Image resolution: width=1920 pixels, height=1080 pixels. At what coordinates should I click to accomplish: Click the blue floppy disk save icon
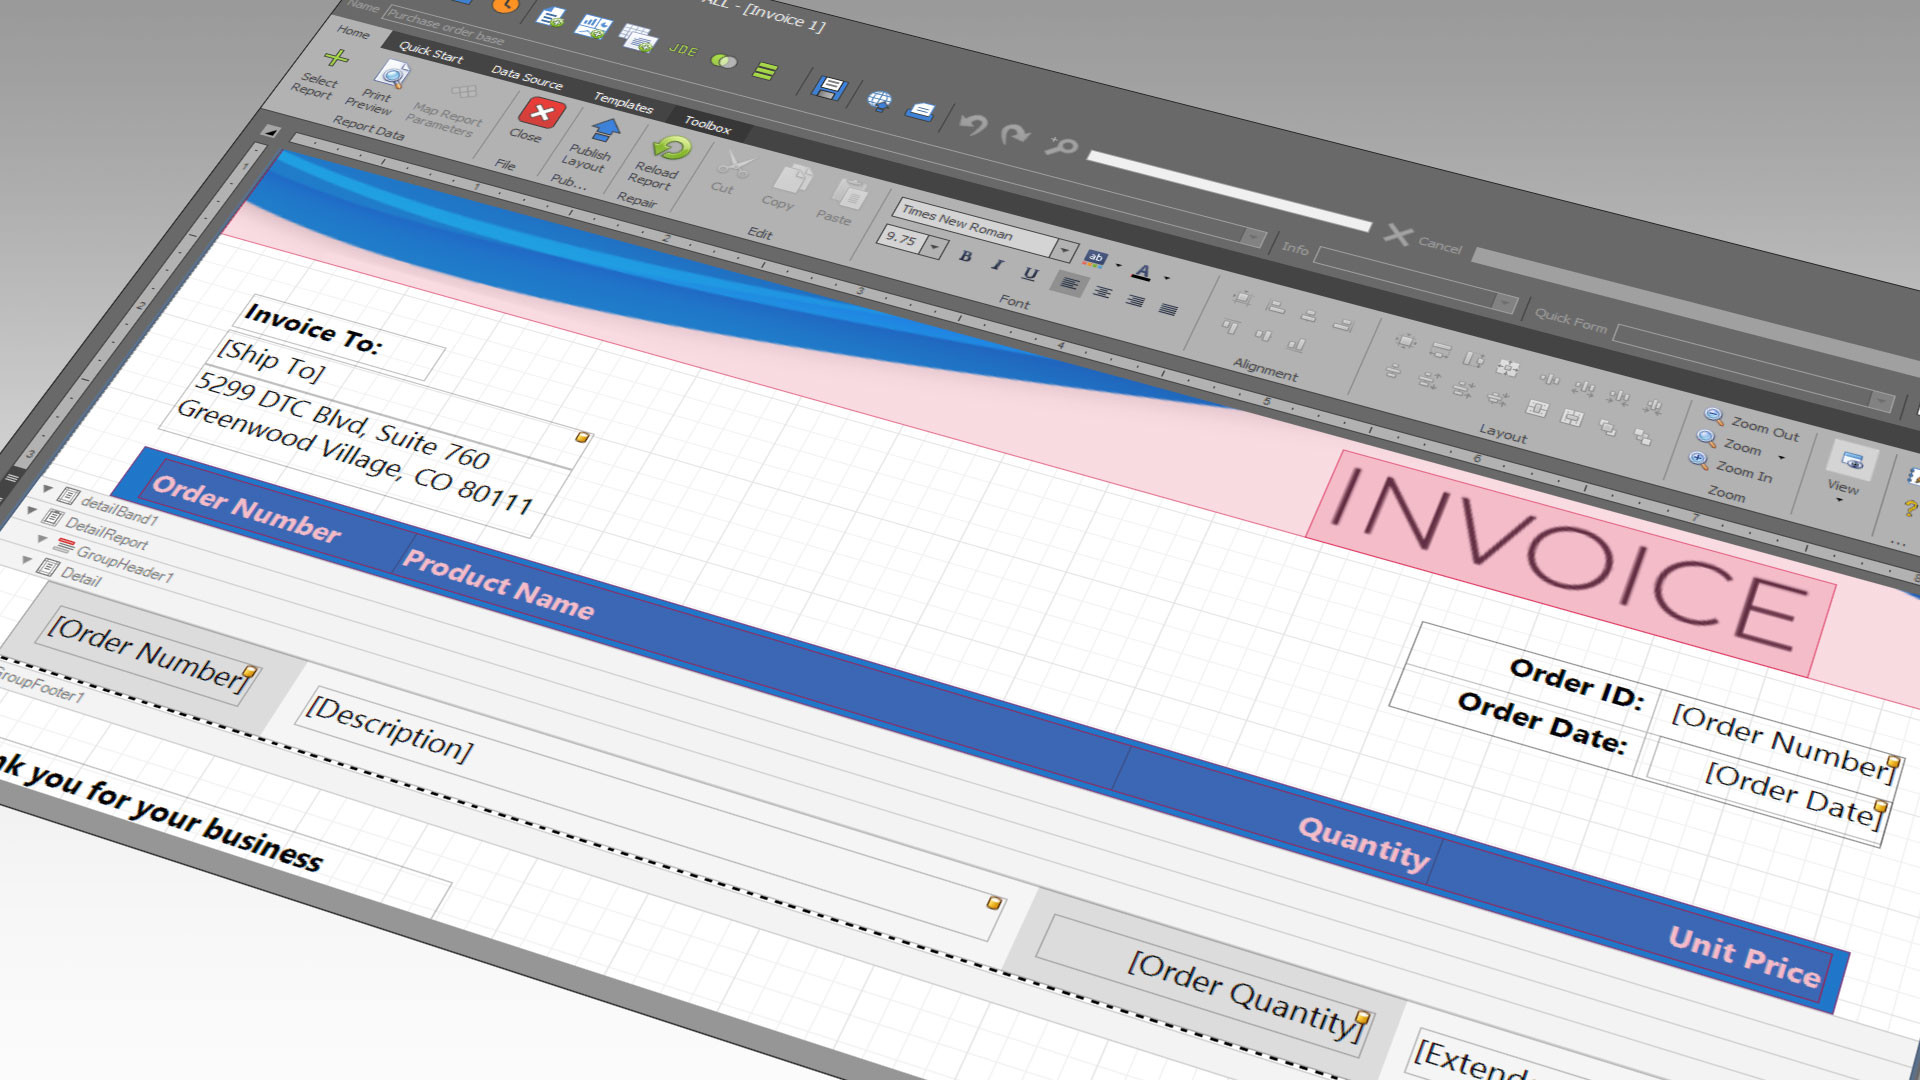coord(828,88)
